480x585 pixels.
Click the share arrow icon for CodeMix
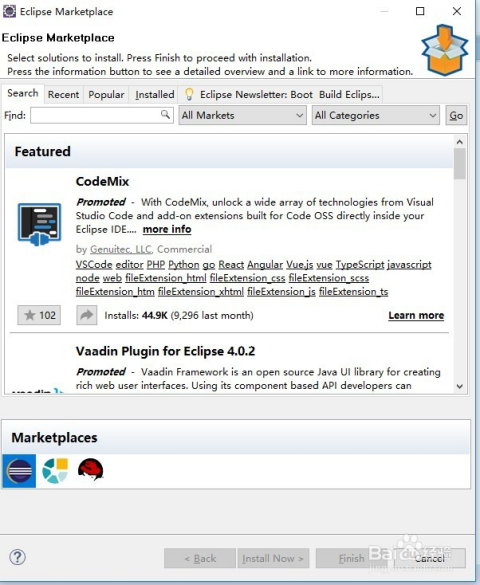coord(87,315)
